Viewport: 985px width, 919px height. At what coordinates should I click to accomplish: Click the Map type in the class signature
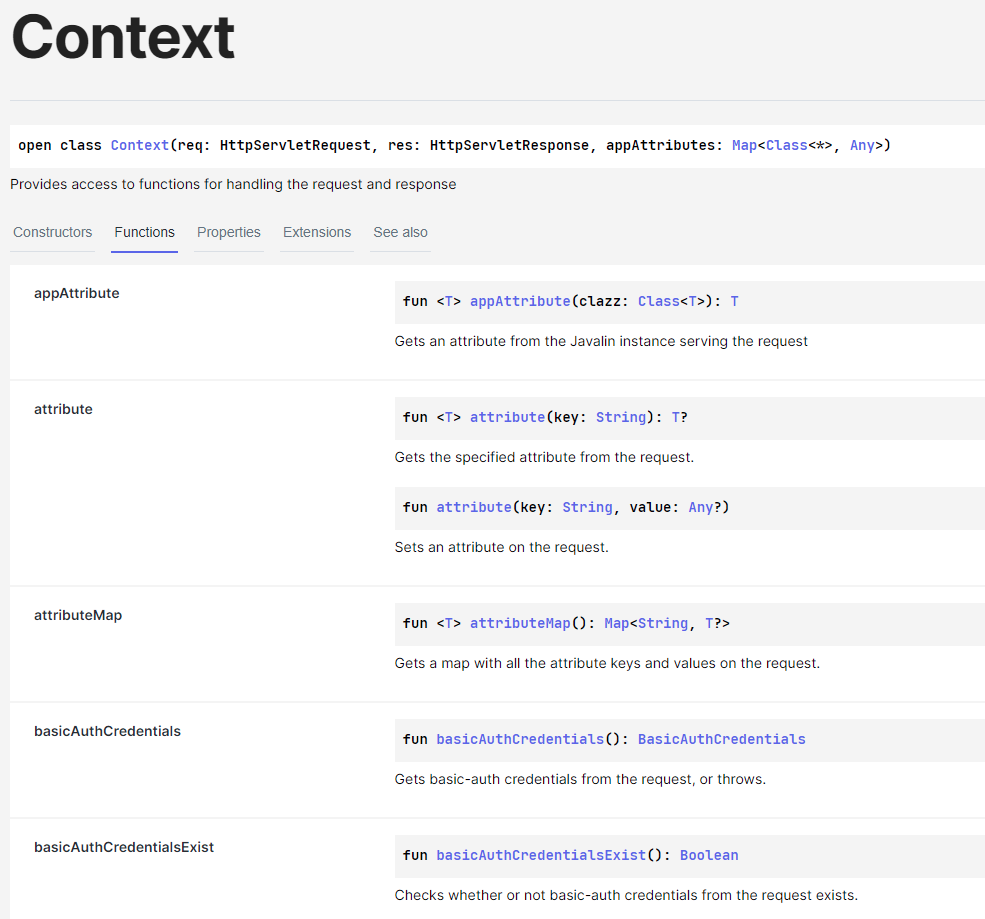(744, 145)
